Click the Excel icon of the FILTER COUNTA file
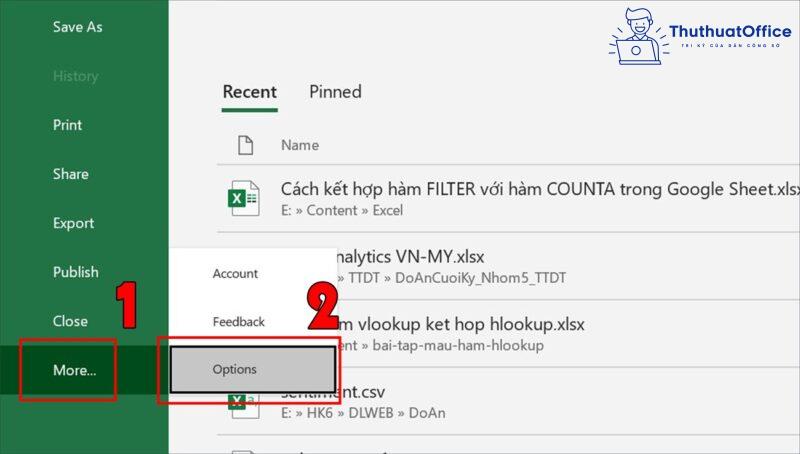The width and height of the screenshot is (800, 454). tap(243, 198)
